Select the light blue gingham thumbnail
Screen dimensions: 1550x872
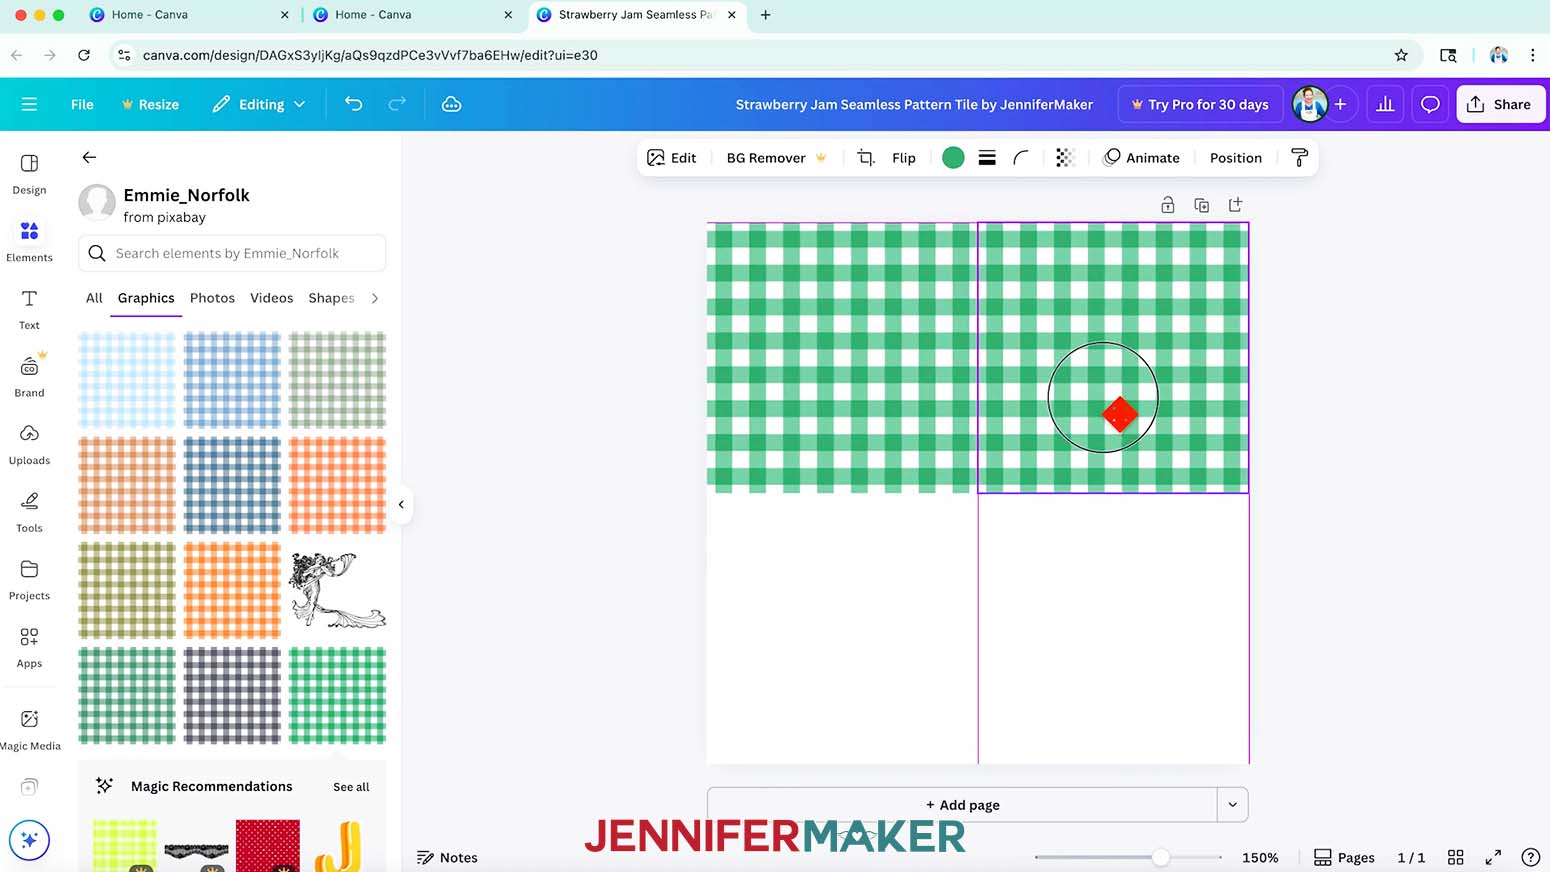tap(127, 381)
